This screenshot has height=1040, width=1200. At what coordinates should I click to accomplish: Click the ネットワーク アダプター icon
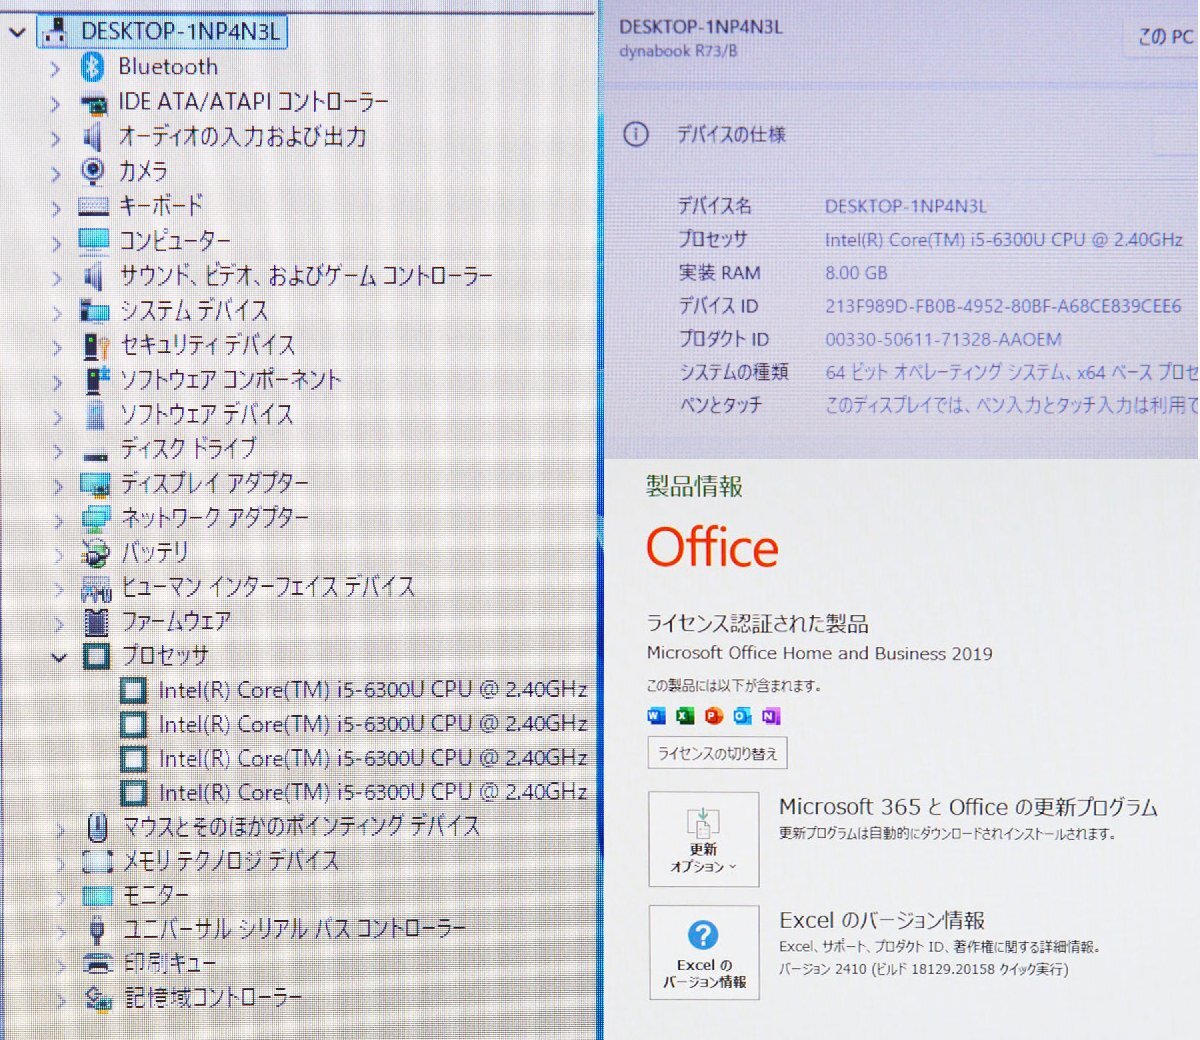tap(96, 519)
